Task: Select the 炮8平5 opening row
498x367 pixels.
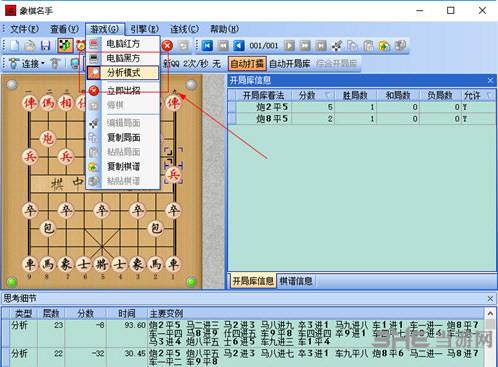Action: (x=362, y=119)
